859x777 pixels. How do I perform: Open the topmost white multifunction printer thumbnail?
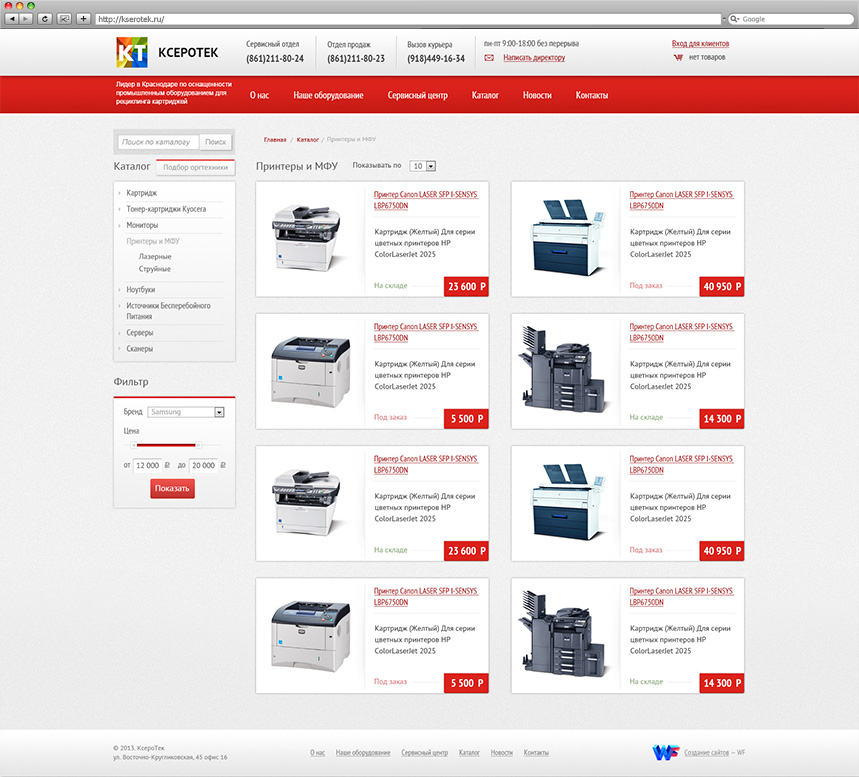[x=306, y=238]
